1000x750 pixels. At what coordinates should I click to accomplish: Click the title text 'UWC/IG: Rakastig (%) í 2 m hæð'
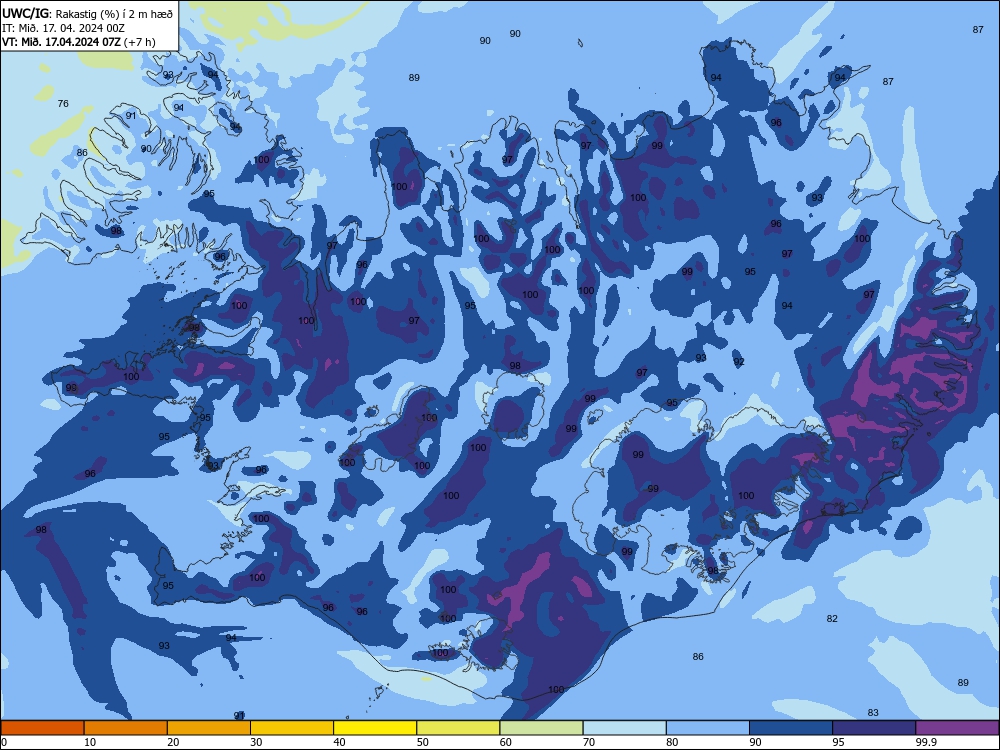[x=87, y=13]
